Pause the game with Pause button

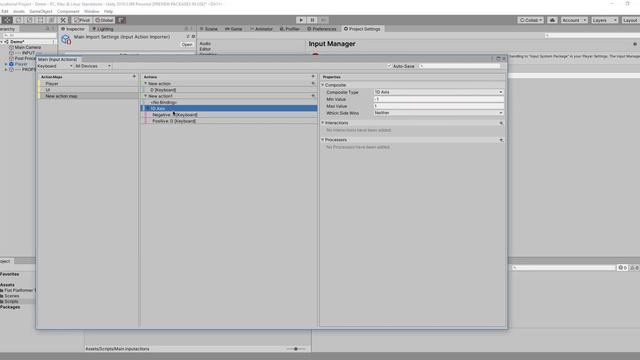point(312,20)
